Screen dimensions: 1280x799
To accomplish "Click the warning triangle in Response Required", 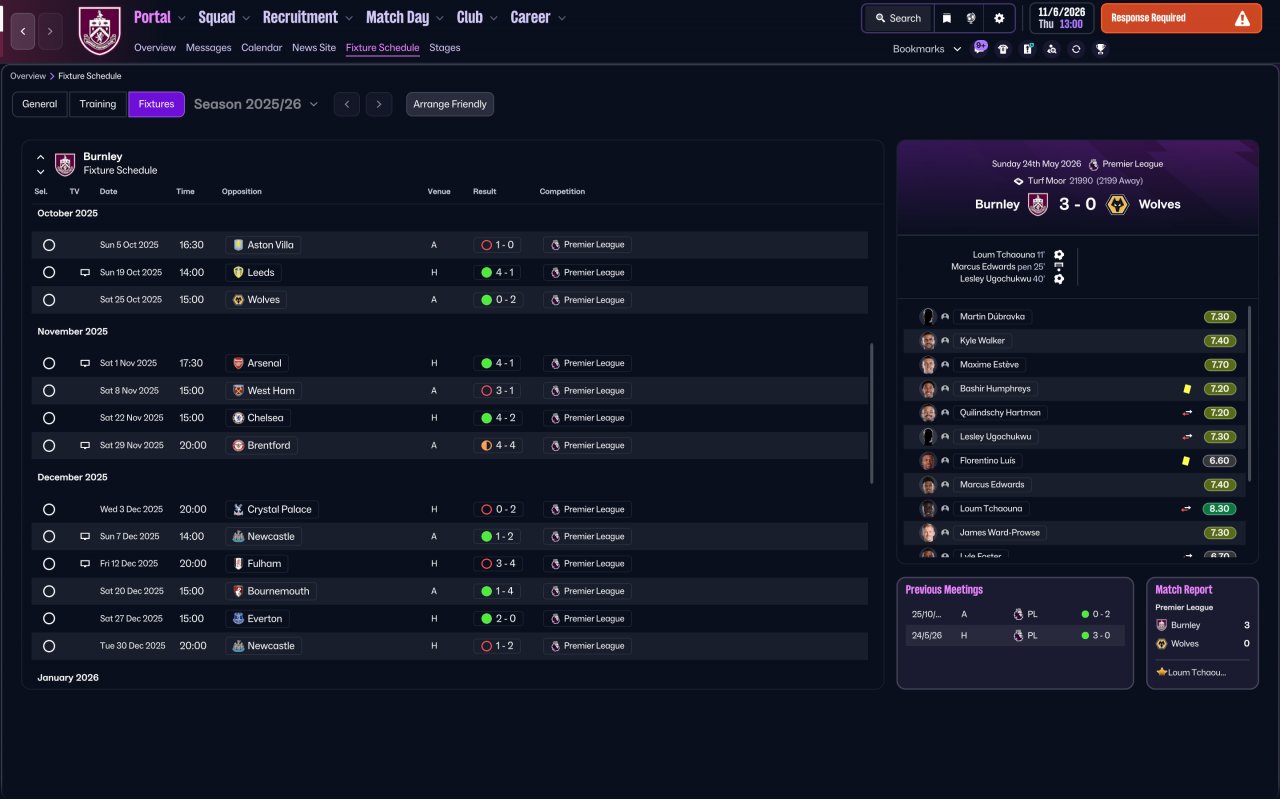I will coord(1242,18).
